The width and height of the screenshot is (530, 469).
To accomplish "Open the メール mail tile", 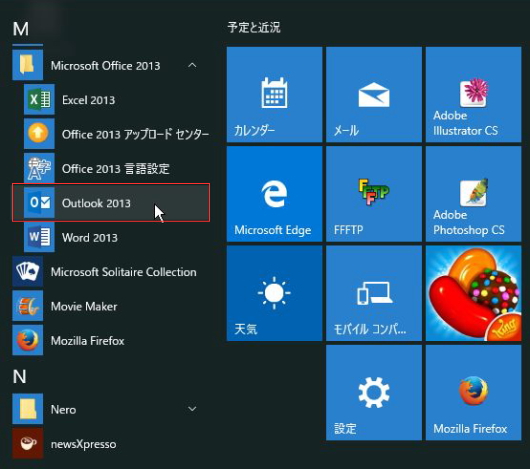I will (x=374, y=94).
